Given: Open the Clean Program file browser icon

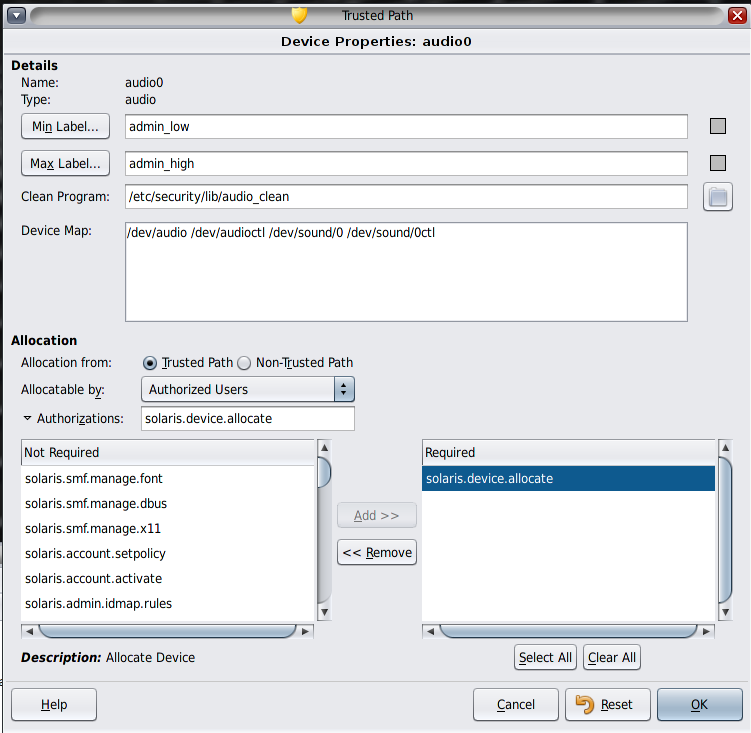Looking at the screenshot, I should coord(717,197).
